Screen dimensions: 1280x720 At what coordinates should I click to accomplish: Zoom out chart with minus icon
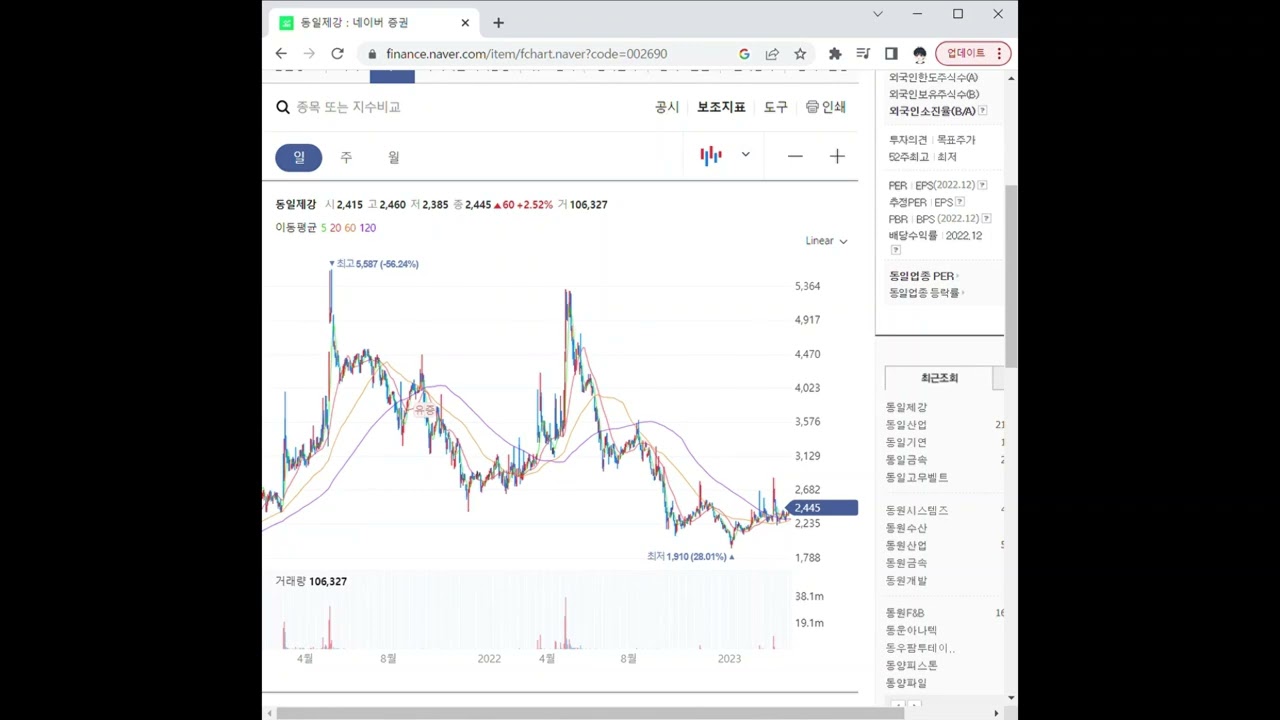pos(795,156)
